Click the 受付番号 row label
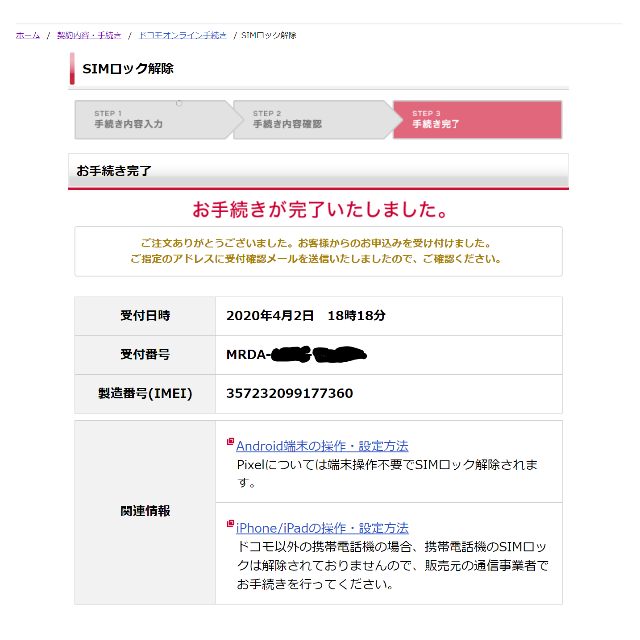640x640 pixels. [145, 354]
